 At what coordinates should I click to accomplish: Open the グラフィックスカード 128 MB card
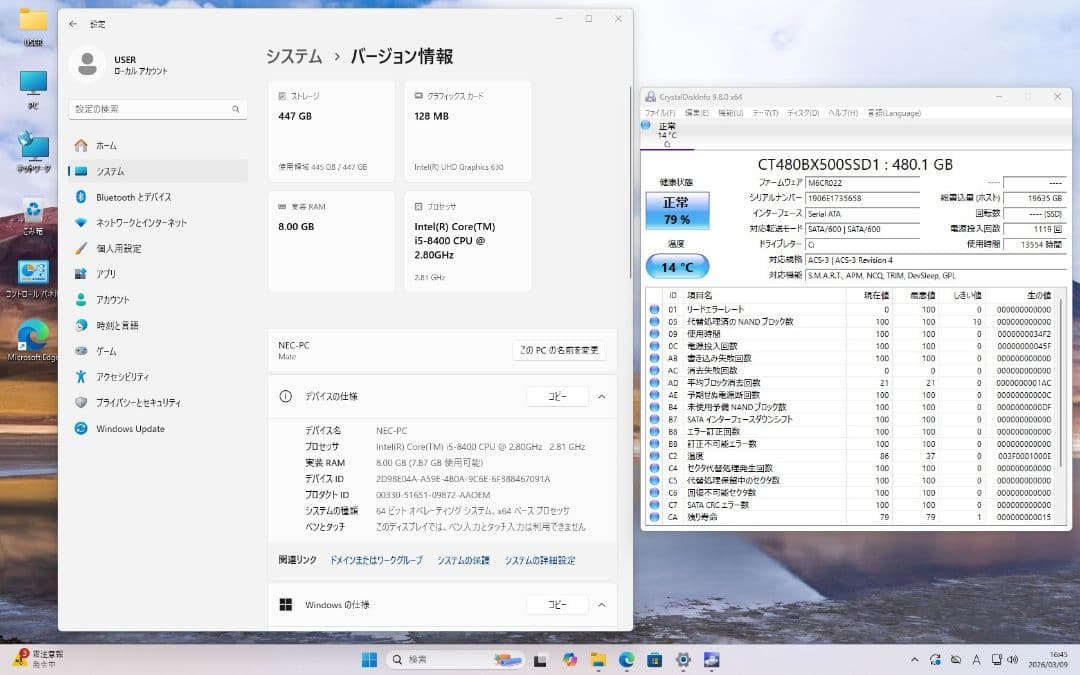point(468,132)
